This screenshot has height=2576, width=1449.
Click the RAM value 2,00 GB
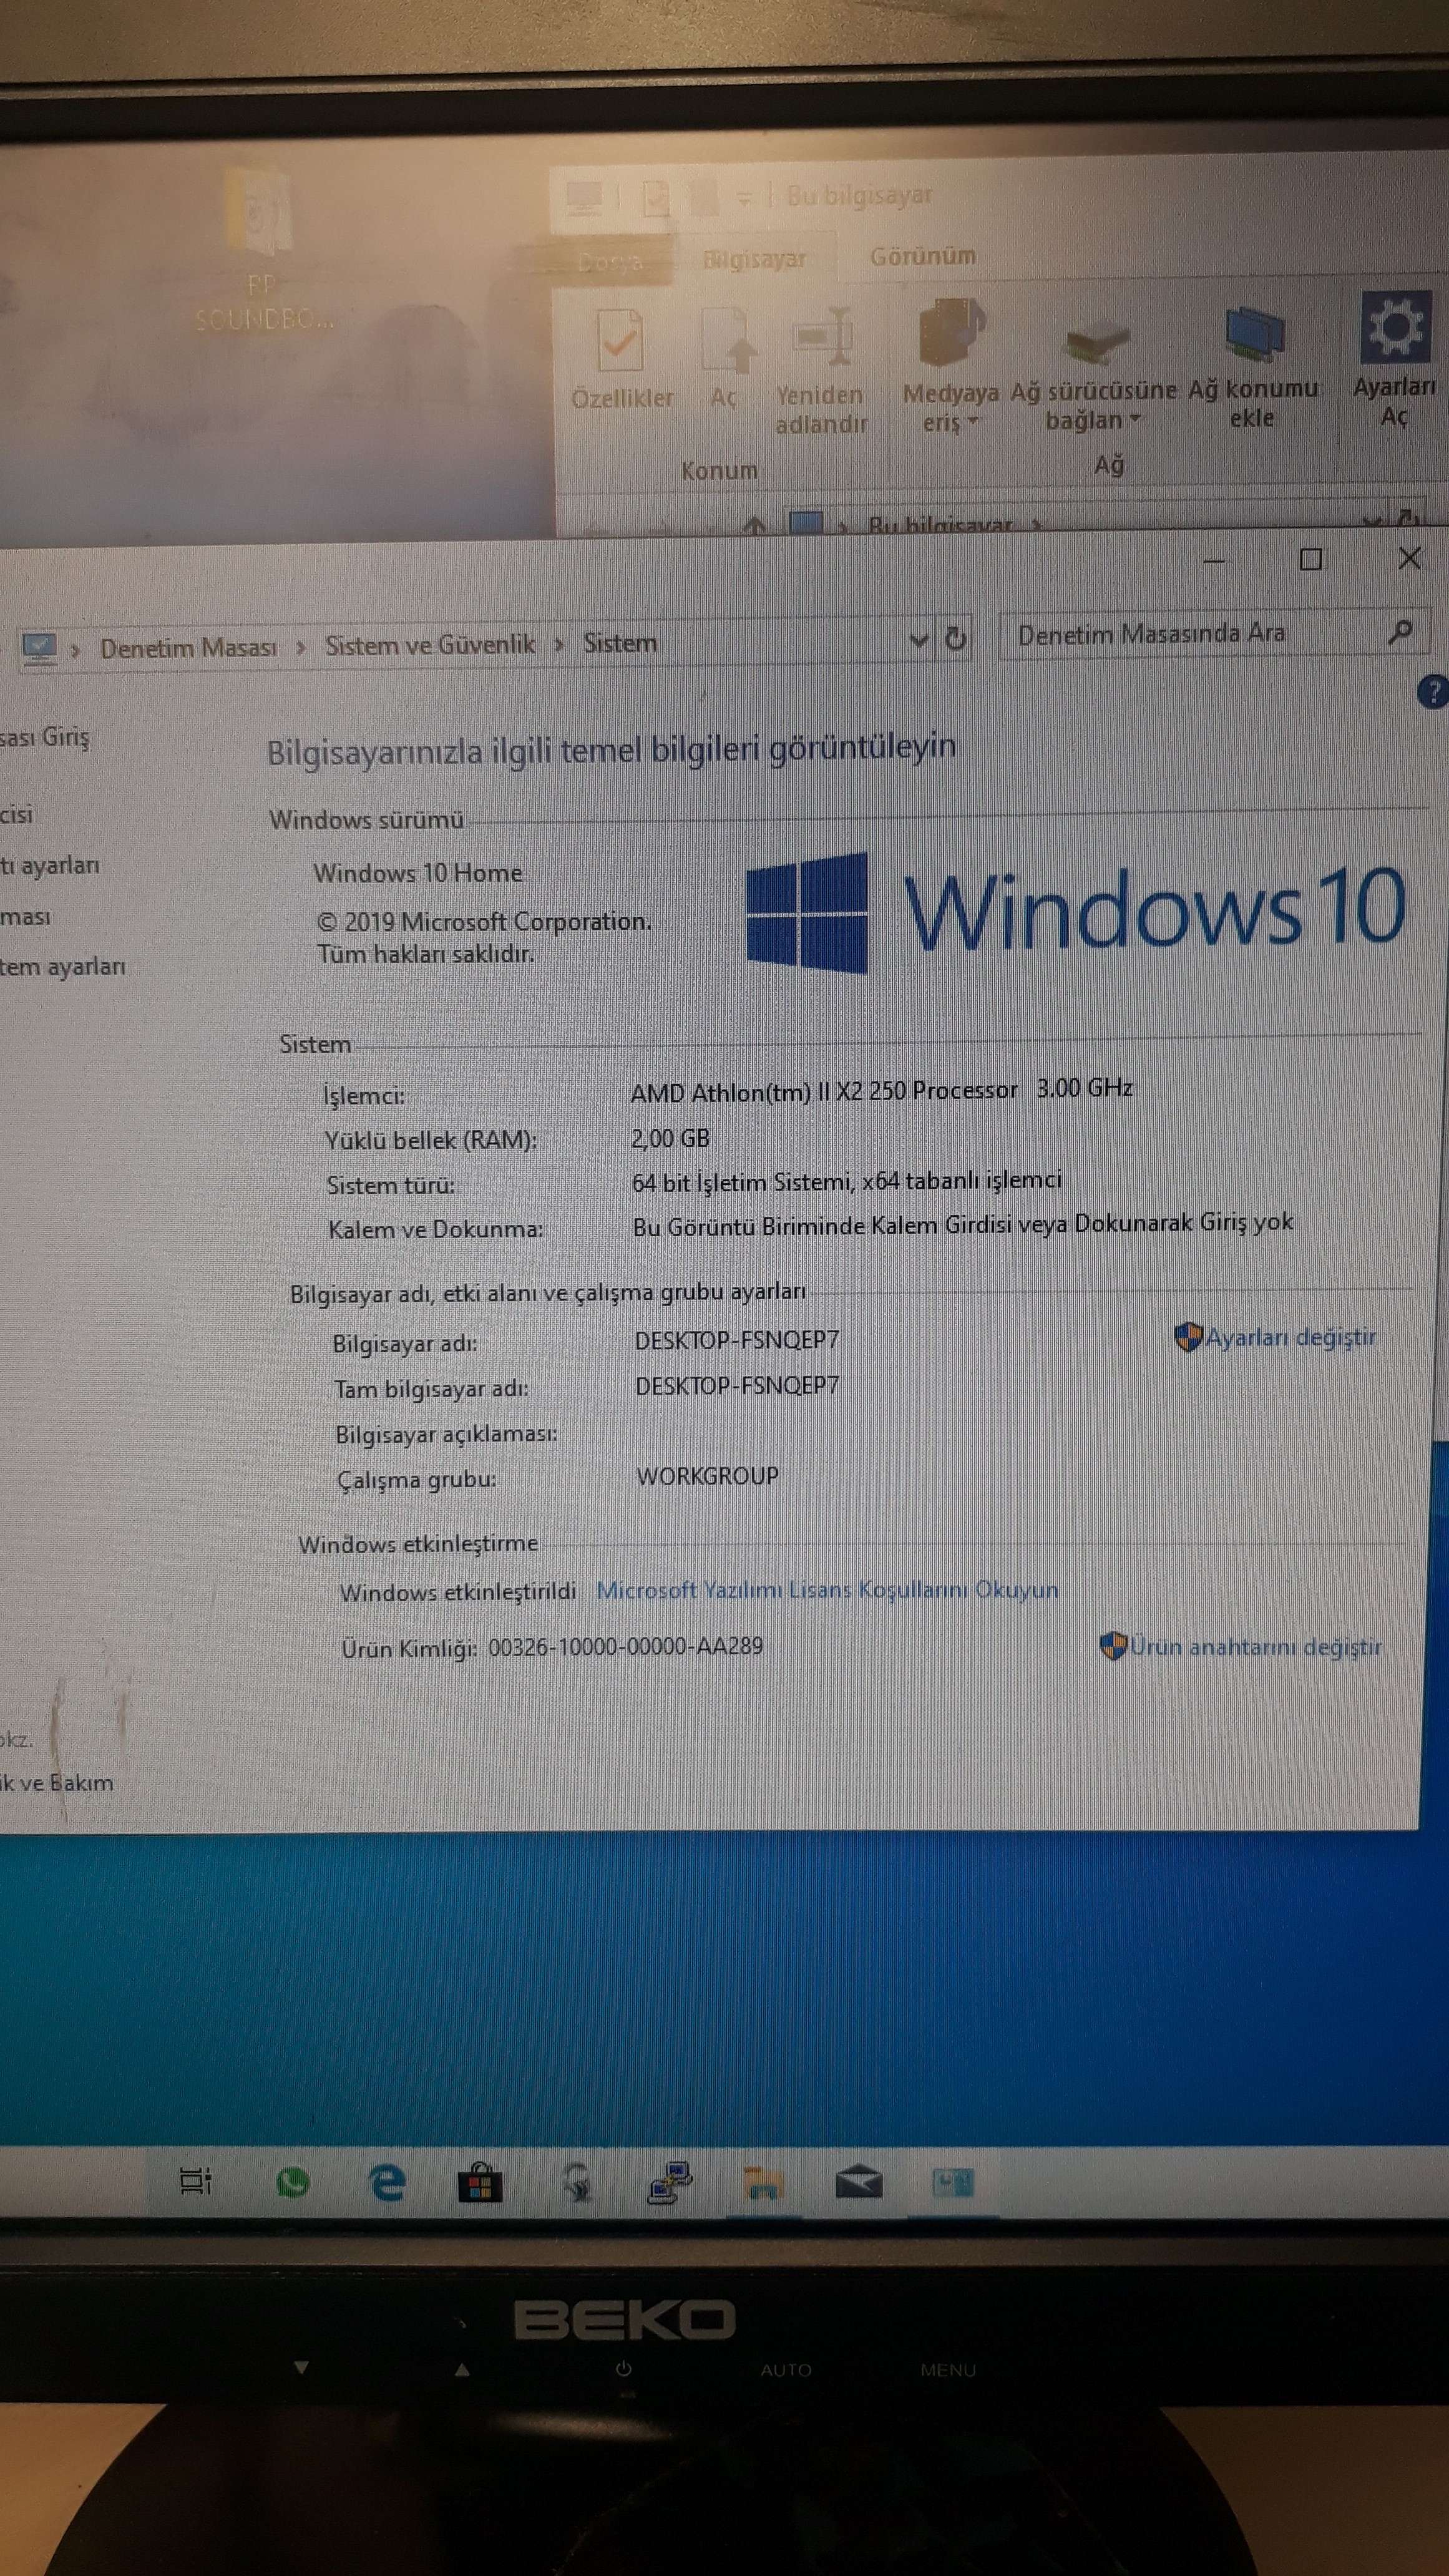click(x=670, y=1138)
